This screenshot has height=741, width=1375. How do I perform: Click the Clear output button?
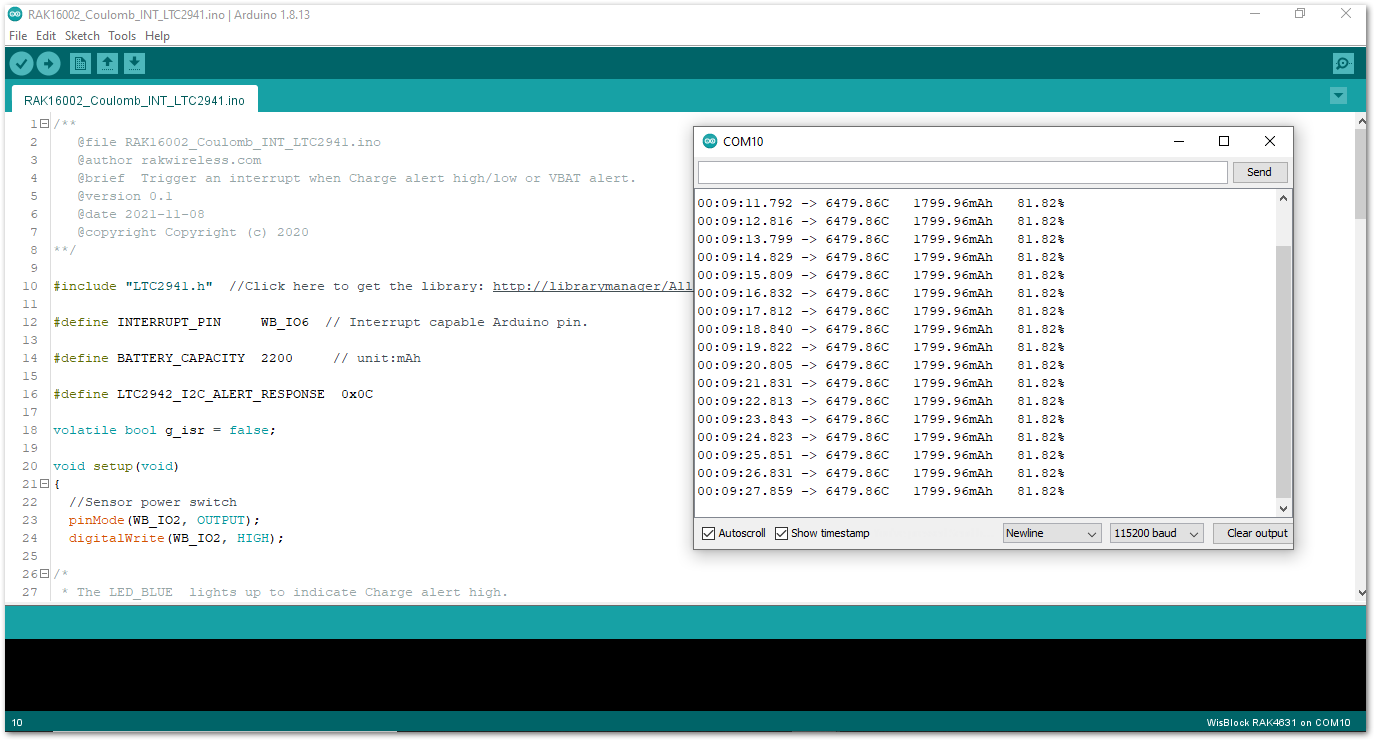(1256, 533)
